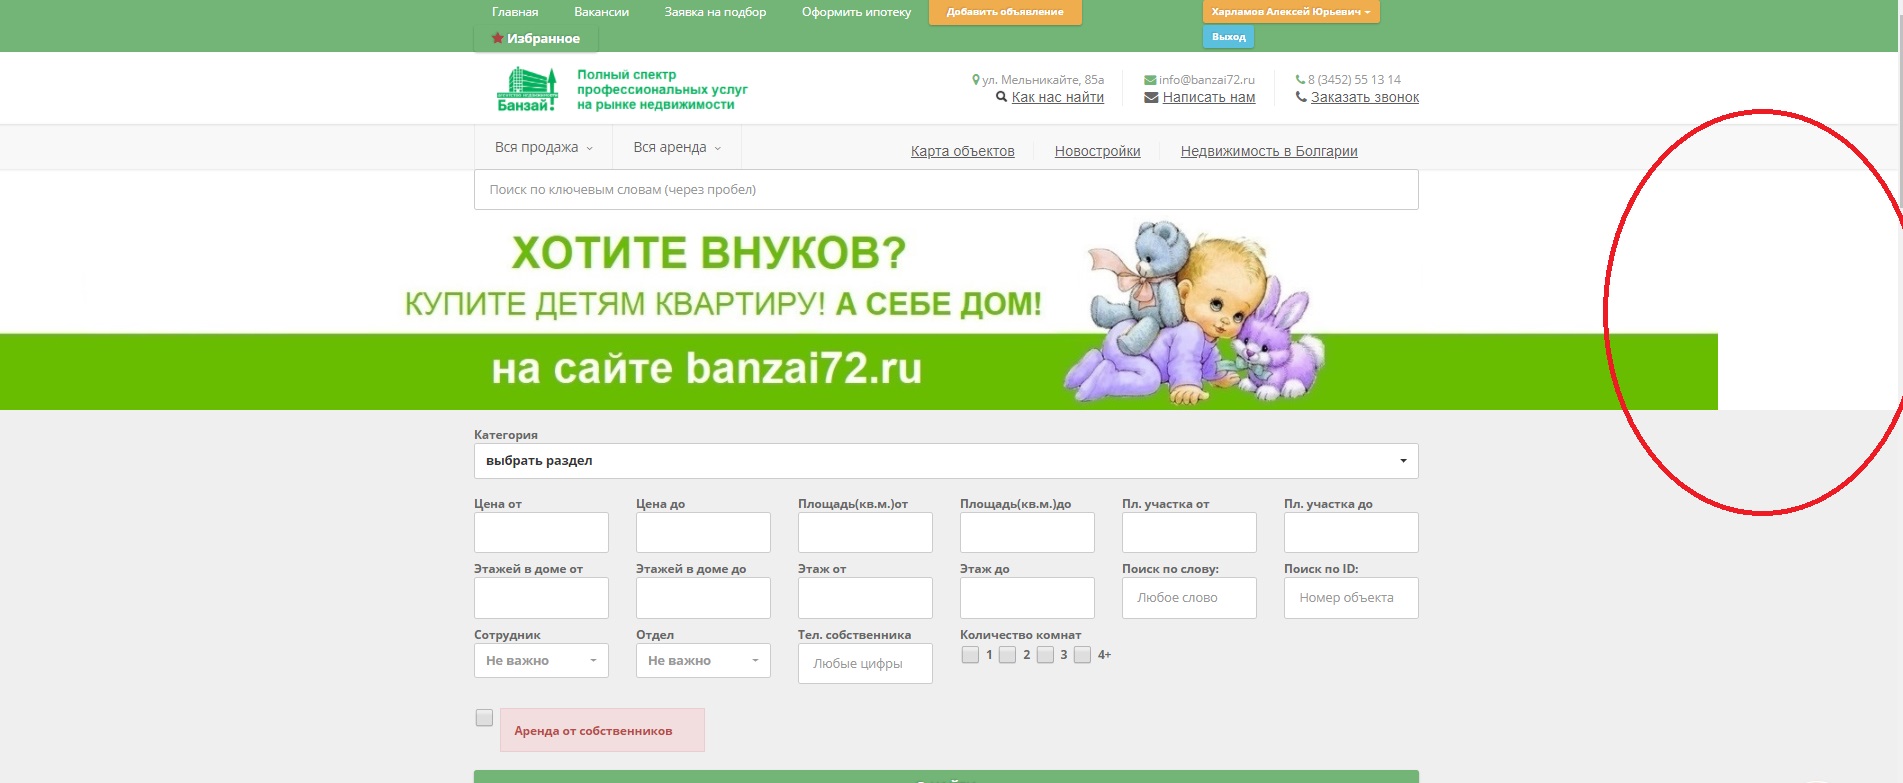Click the envelope icon beside Написать нам
This screenshot has width=1903, height=783.
click(x=1151, y=98)
